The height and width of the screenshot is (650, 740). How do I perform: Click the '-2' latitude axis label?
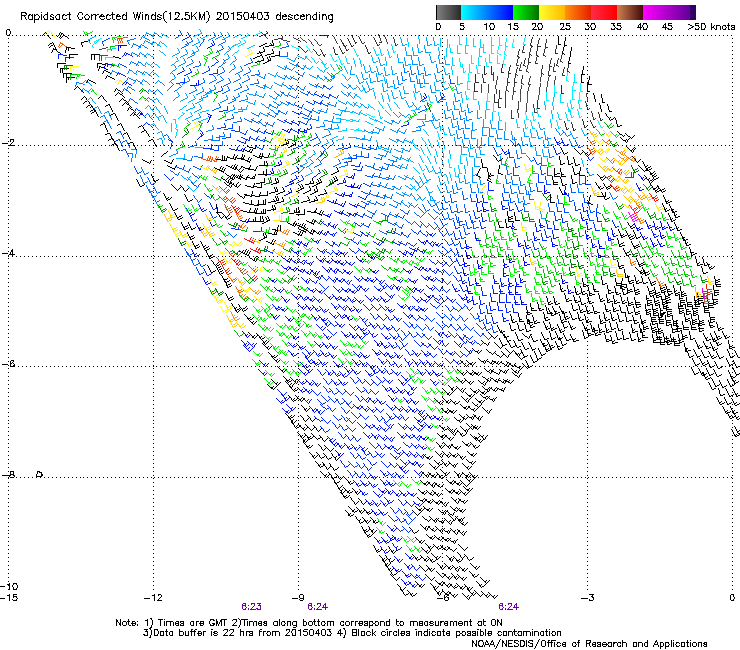(x=8, y=143)
